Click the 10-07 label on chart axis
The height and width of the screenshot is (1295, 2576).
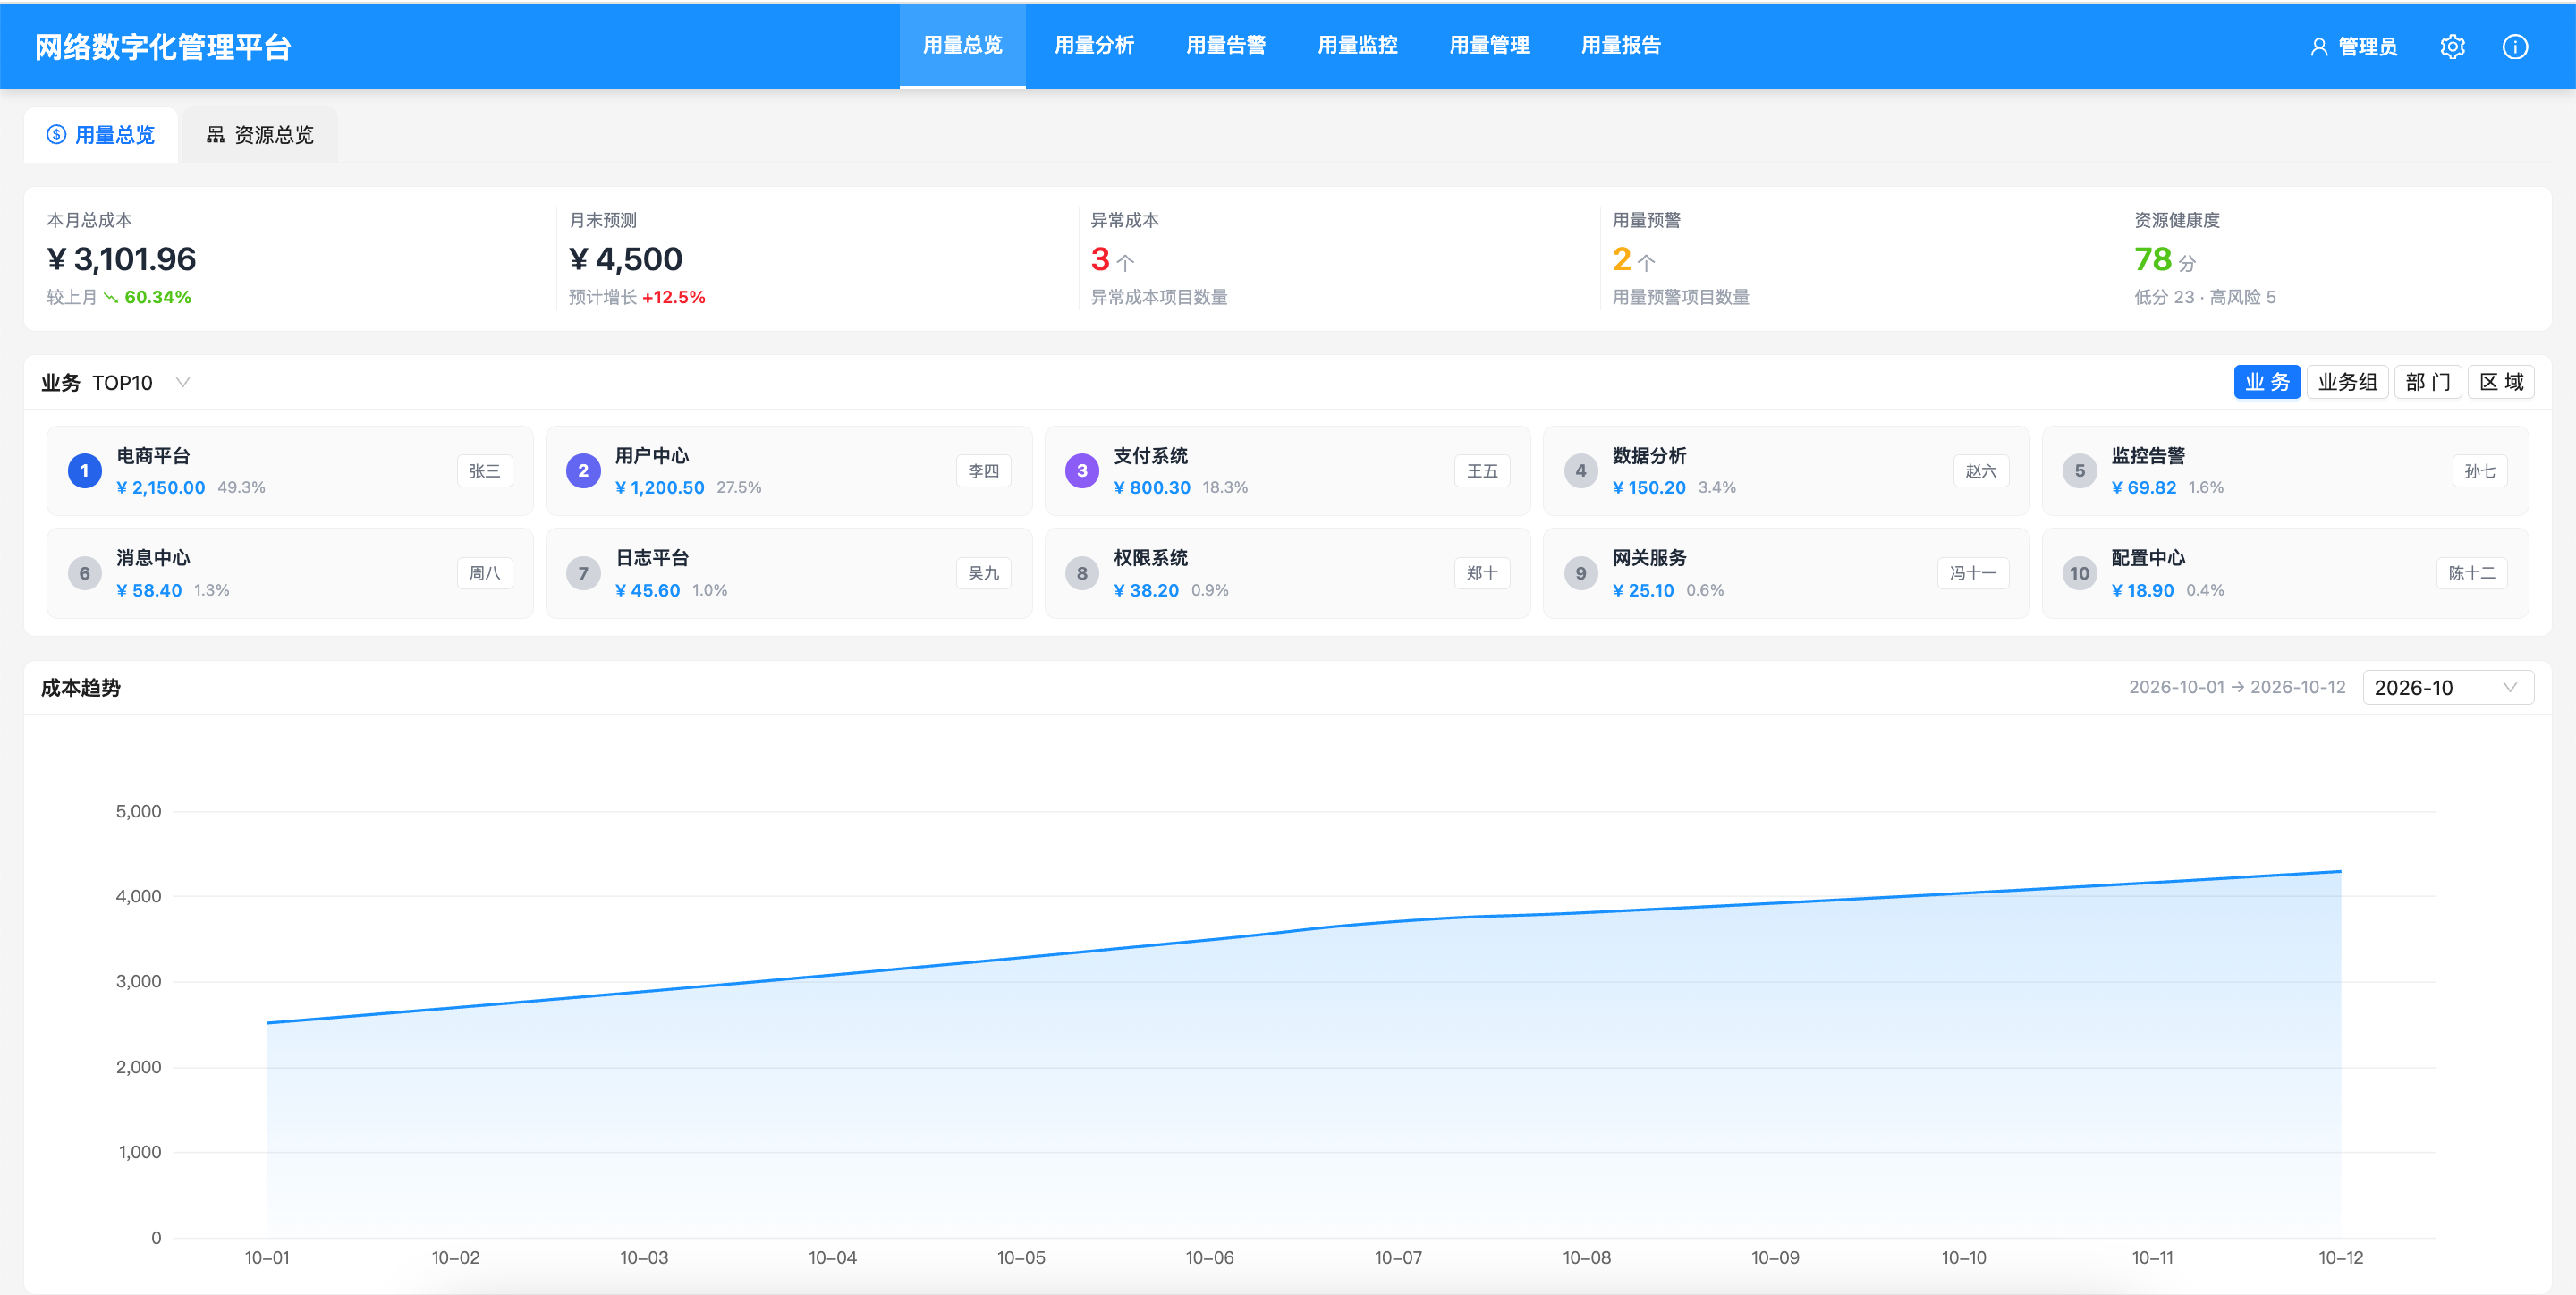[x=1398, y=1258]
